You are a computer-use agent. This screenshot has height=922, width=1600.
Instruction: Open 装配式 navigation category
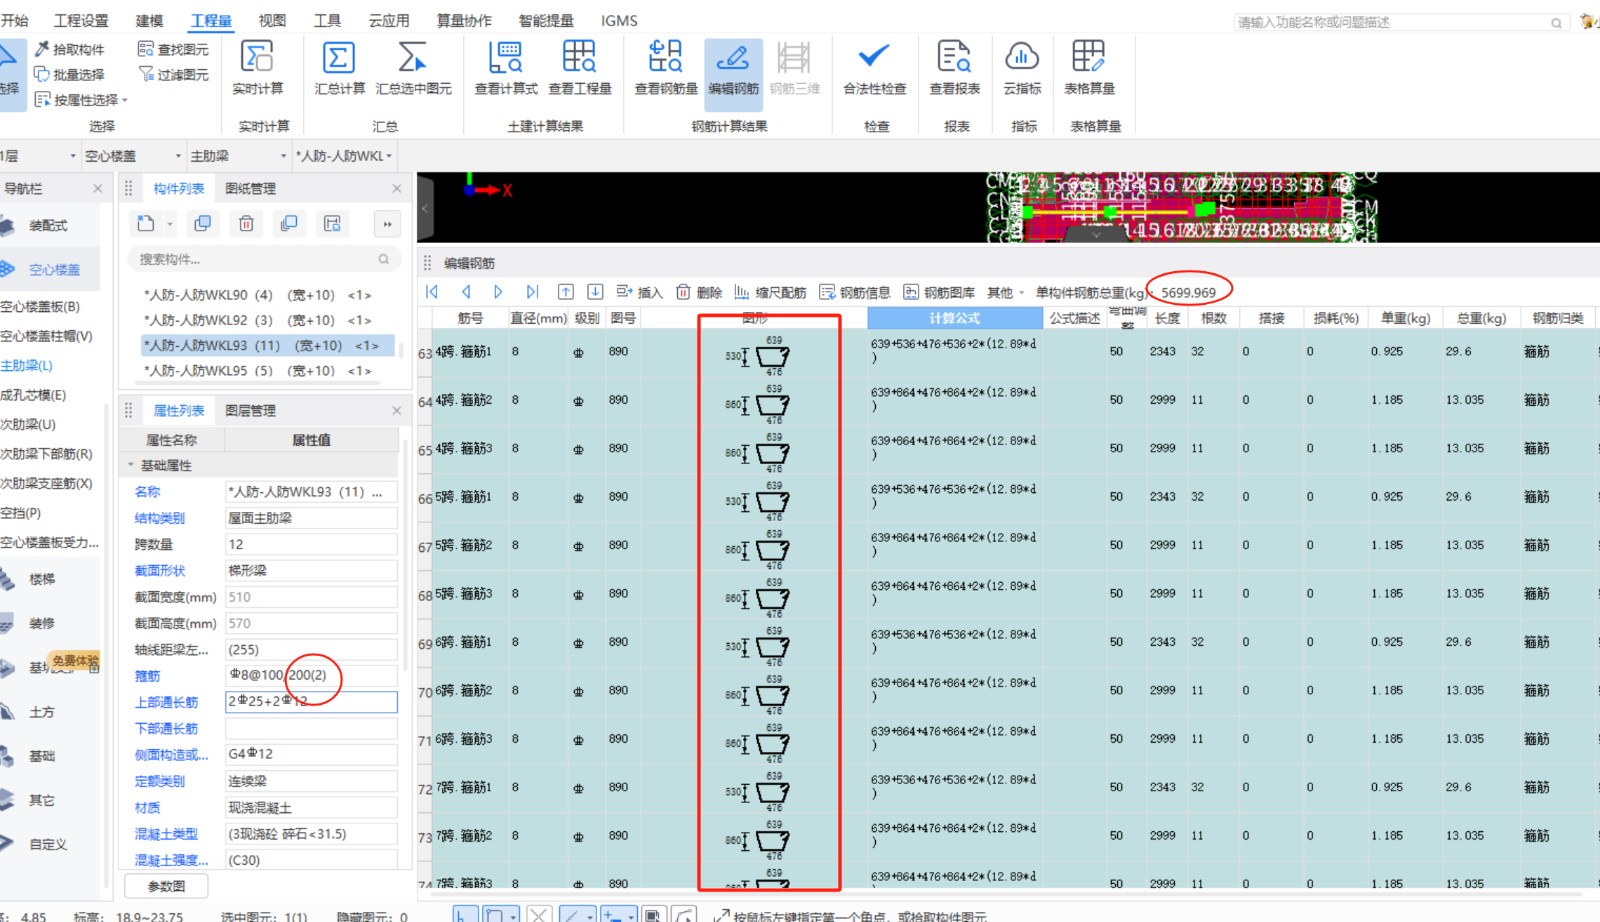click(49, 225)
